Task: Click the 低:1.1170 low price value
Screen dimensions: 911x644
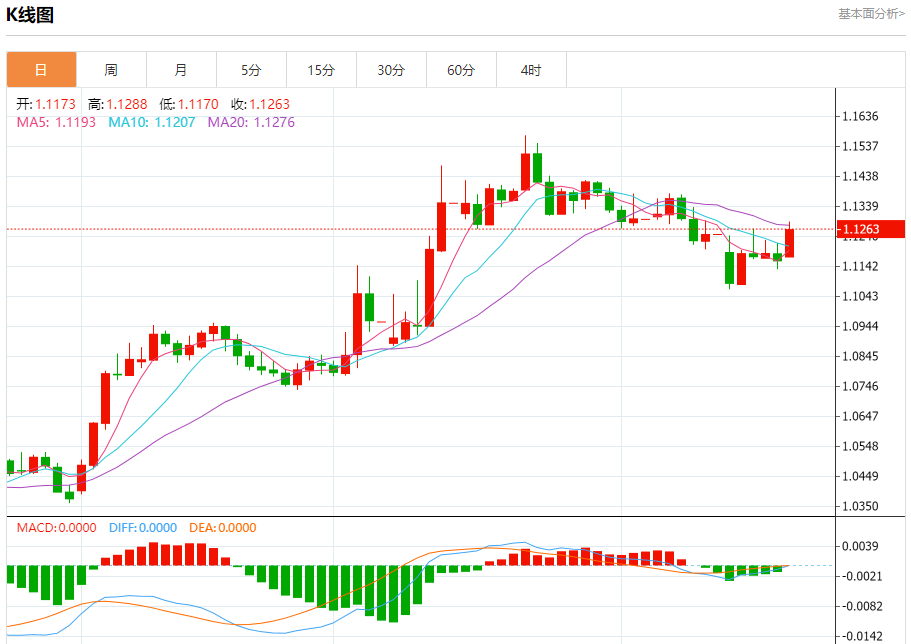Action: (x=189, y=104)
